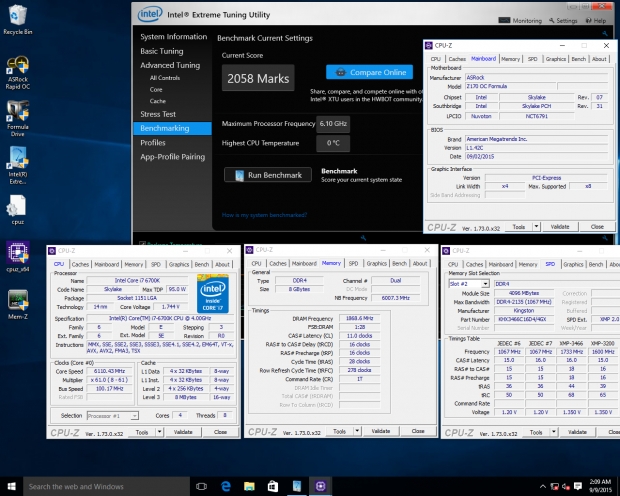Click the Compare Online button
Viewport: 620px width, 496px height.
pos(369,72)
